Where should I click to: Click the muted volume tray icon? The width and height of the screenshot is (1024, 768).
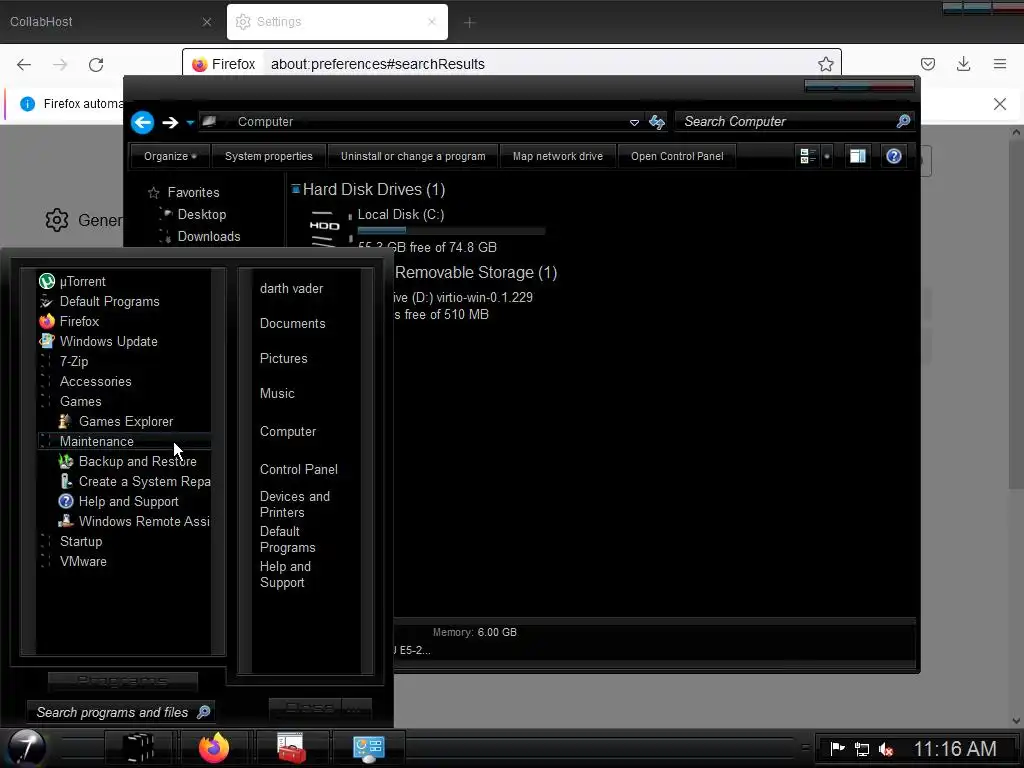(886, 749)
